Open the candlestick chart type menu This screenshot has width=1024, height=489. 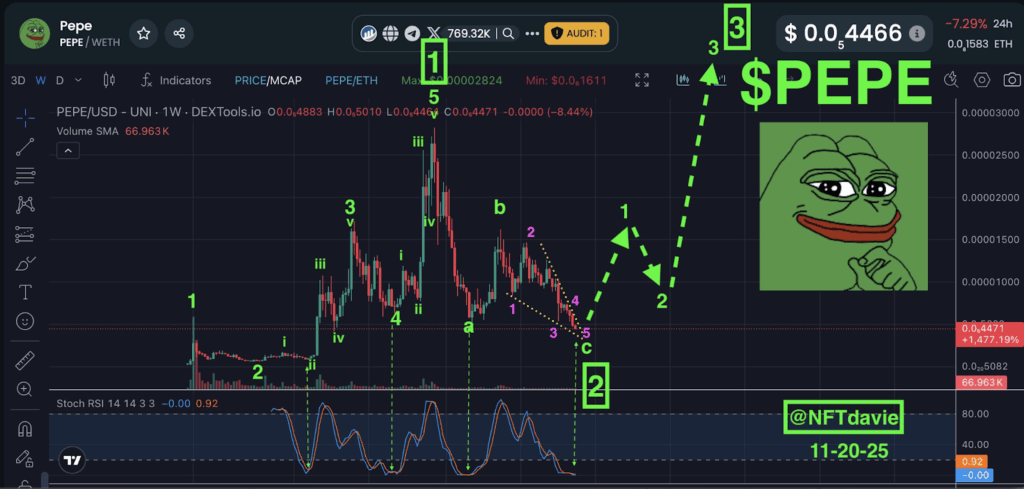pos(110,80)
